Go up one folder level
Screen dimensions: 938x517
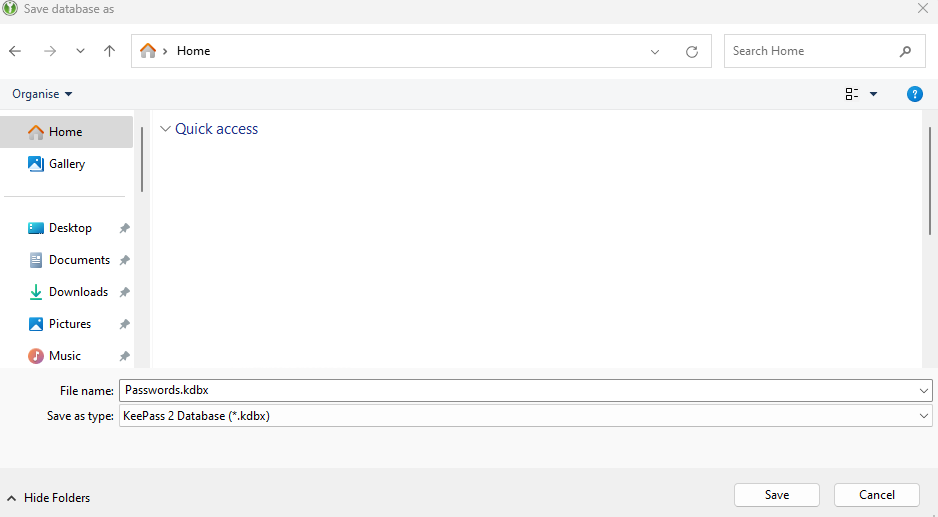tap(110, 51)
